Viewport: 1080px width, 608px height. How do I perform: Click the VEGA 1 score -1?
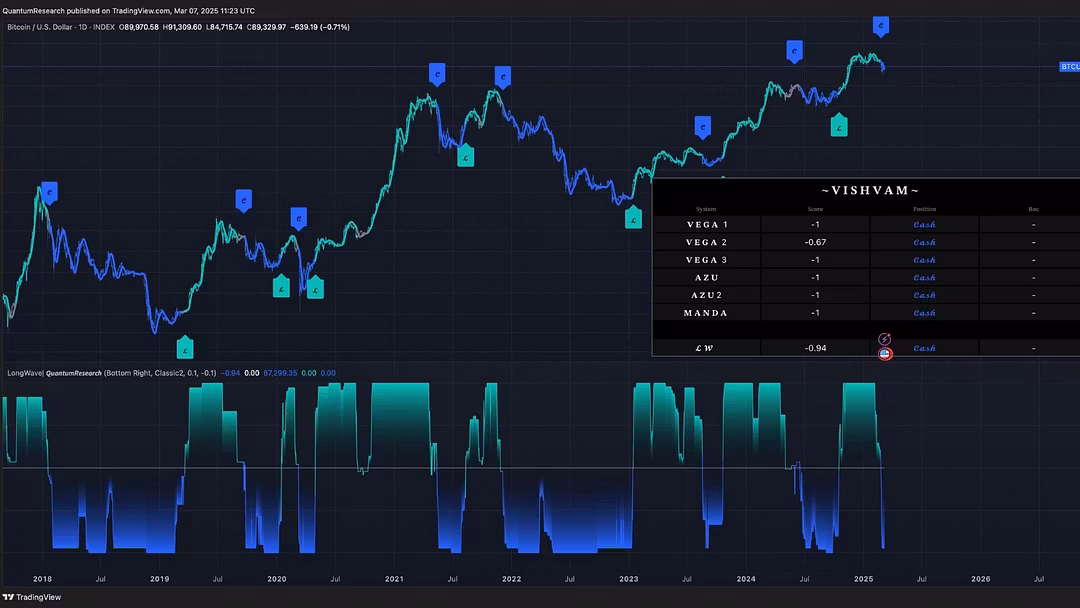(x=816, y=224)
